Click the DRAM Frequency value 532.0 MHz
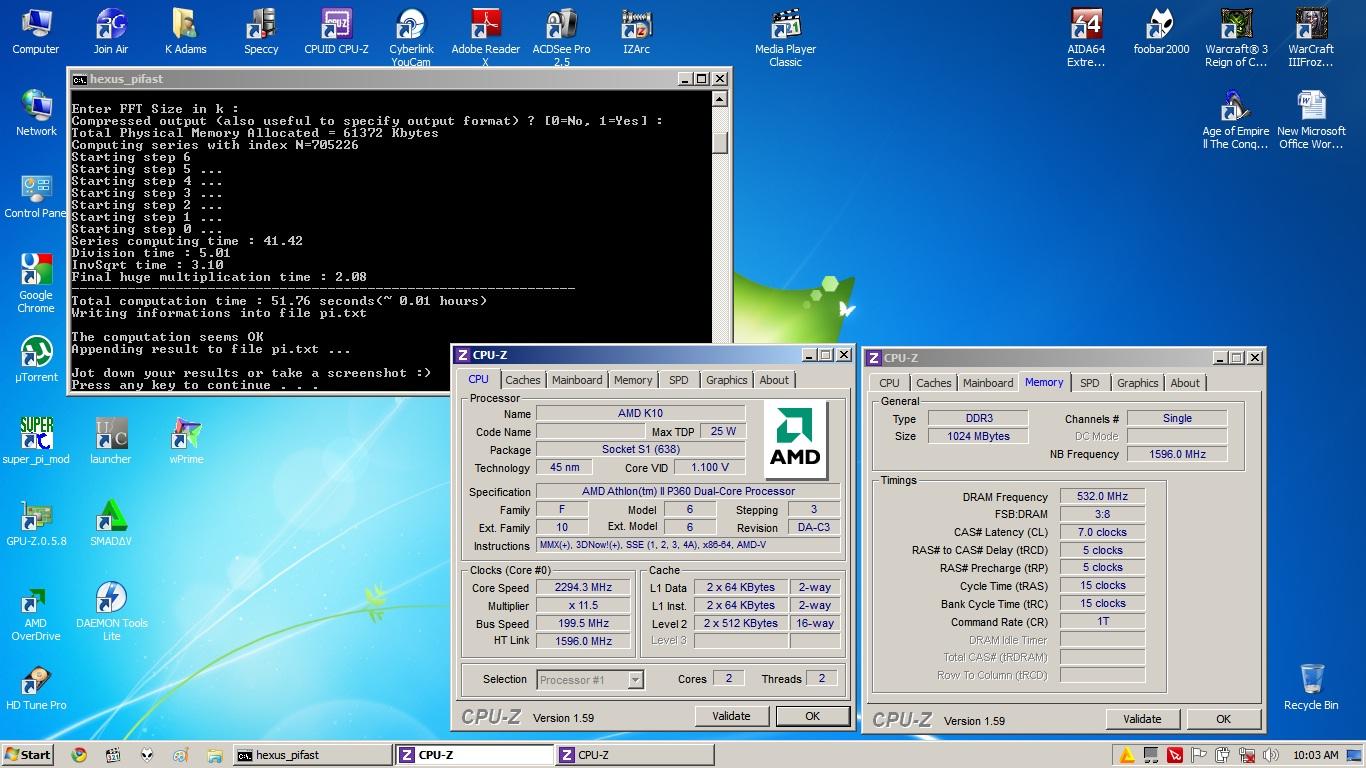The height and width of the screenshot is (768, 1366). [x=1102, y=496]
